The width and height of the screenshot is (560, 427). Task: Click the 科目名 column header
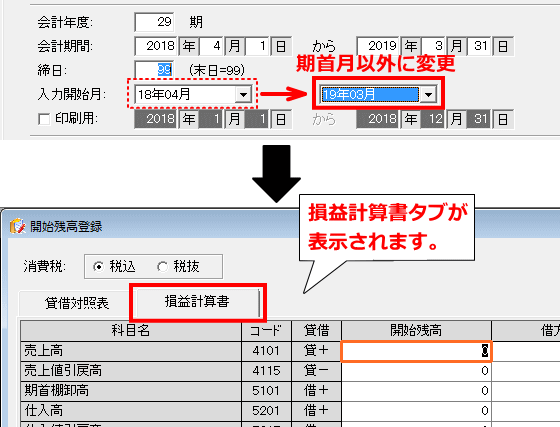click(x=131, y=331)
